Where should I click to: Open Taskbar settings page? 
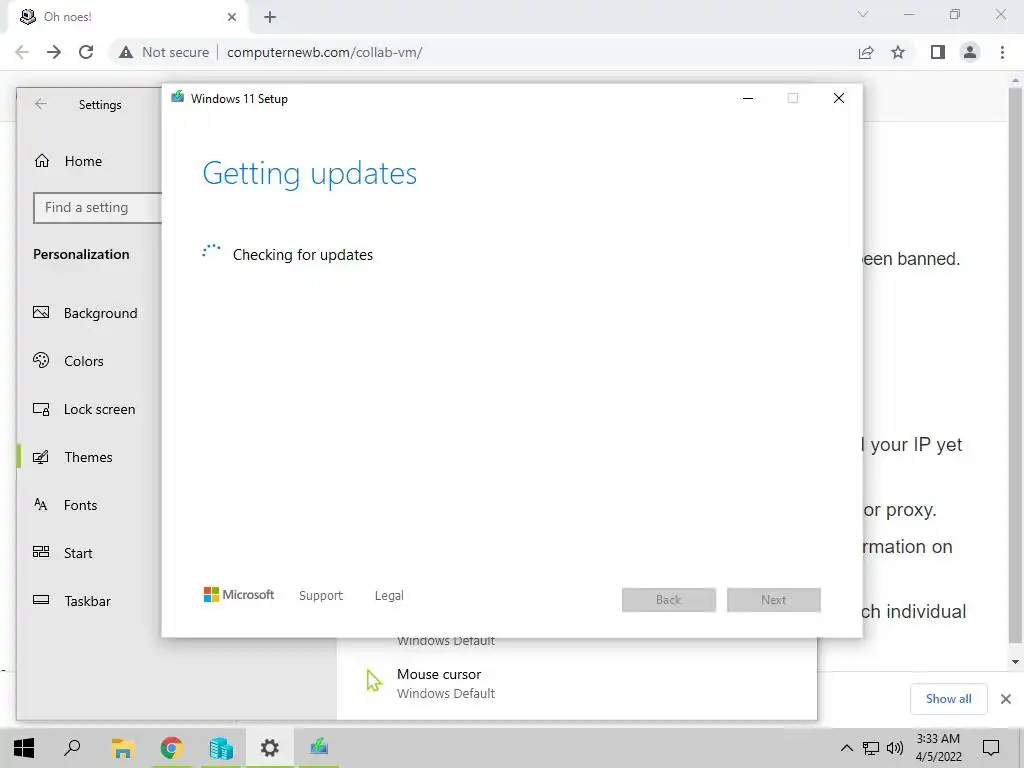[x=72, y=601]
